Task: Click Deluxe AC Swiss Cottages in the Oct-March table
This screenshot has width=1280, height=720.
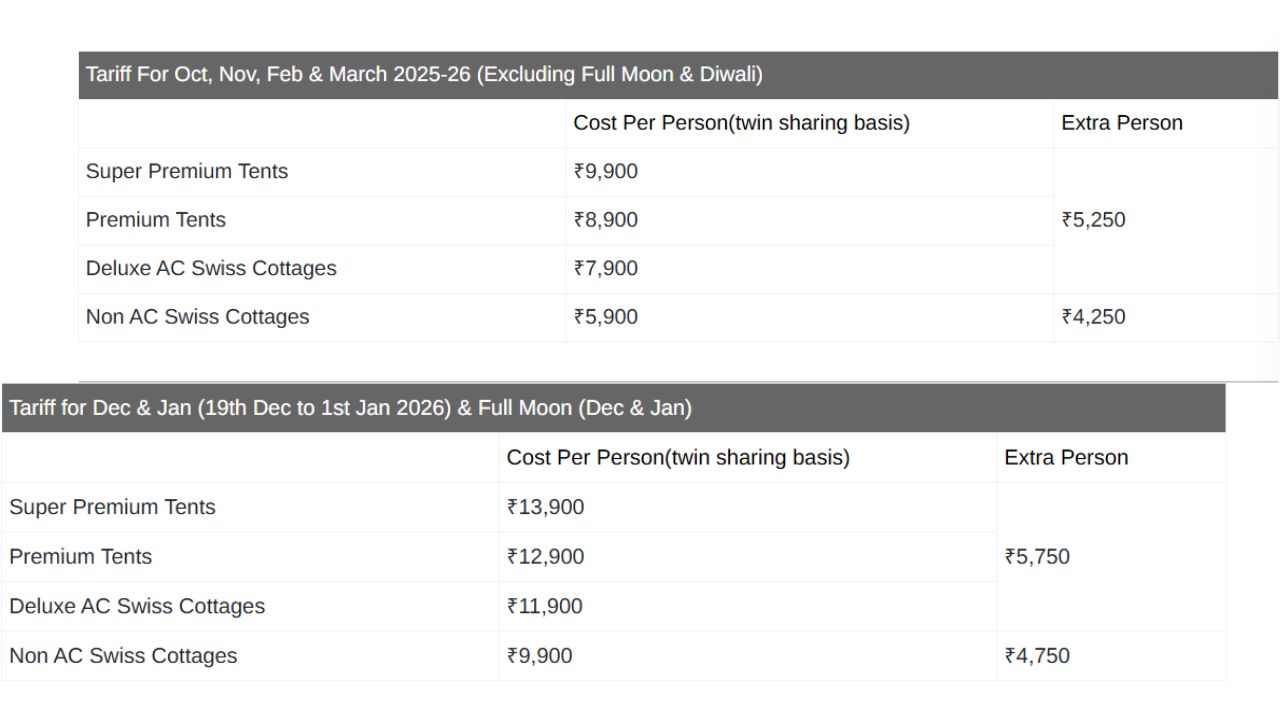Action: (x=211, y=268)
